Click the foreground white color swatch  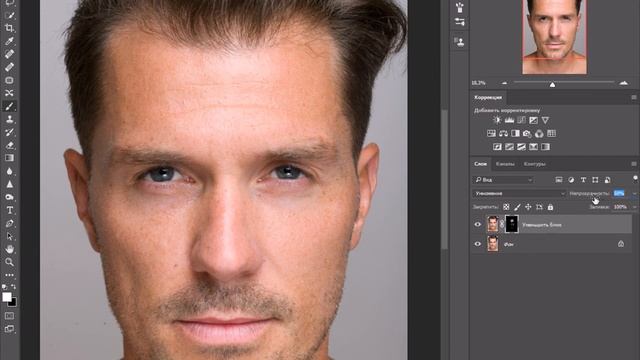(x=6, y=297)
